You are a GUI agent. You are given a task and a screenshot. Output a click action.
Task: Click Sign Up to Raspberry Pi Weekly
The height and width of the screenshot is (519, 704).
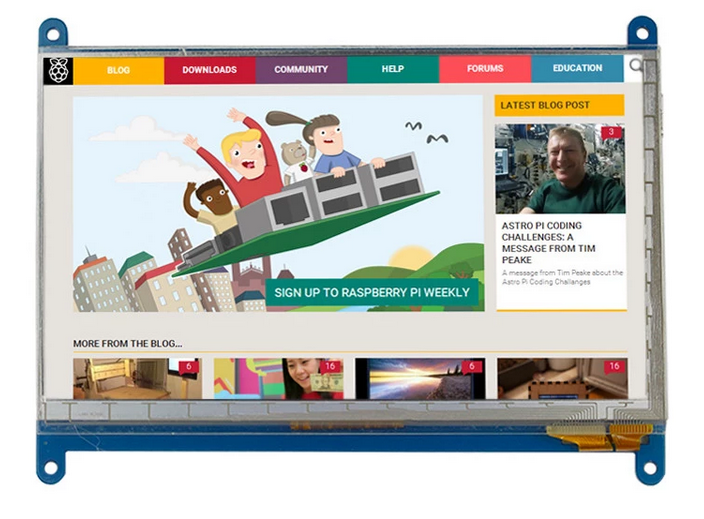[x=372, y=292]
